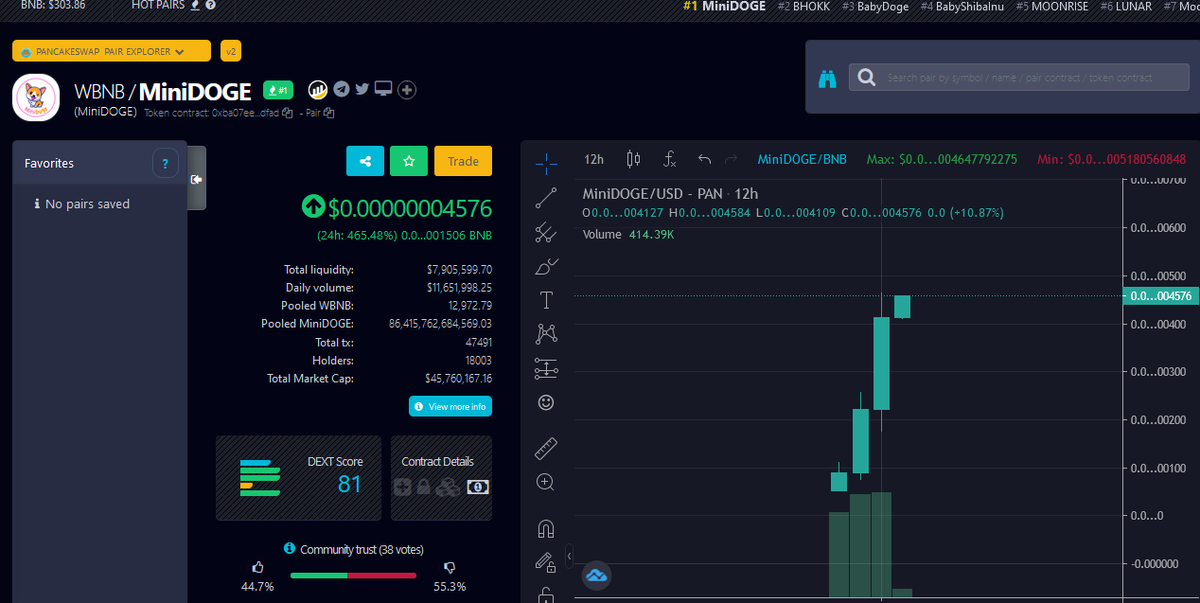Click the BNB price in header

pos(53,6)
